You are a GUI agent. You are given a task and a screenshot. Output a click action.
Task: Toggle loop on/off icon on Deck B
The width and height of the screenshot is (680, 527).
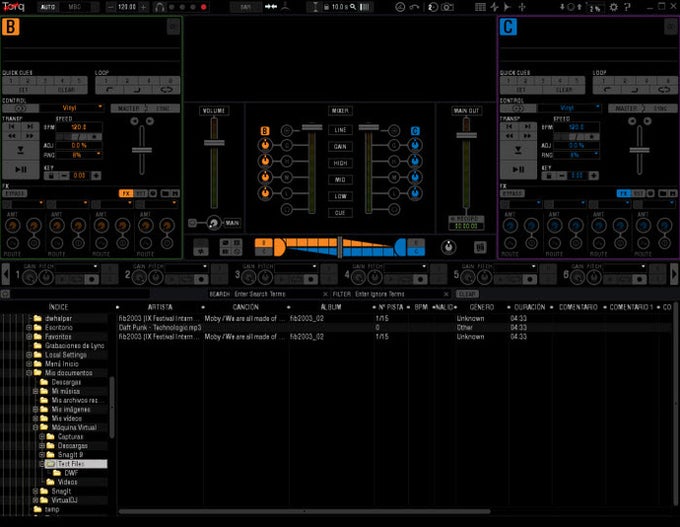[167, 90]
